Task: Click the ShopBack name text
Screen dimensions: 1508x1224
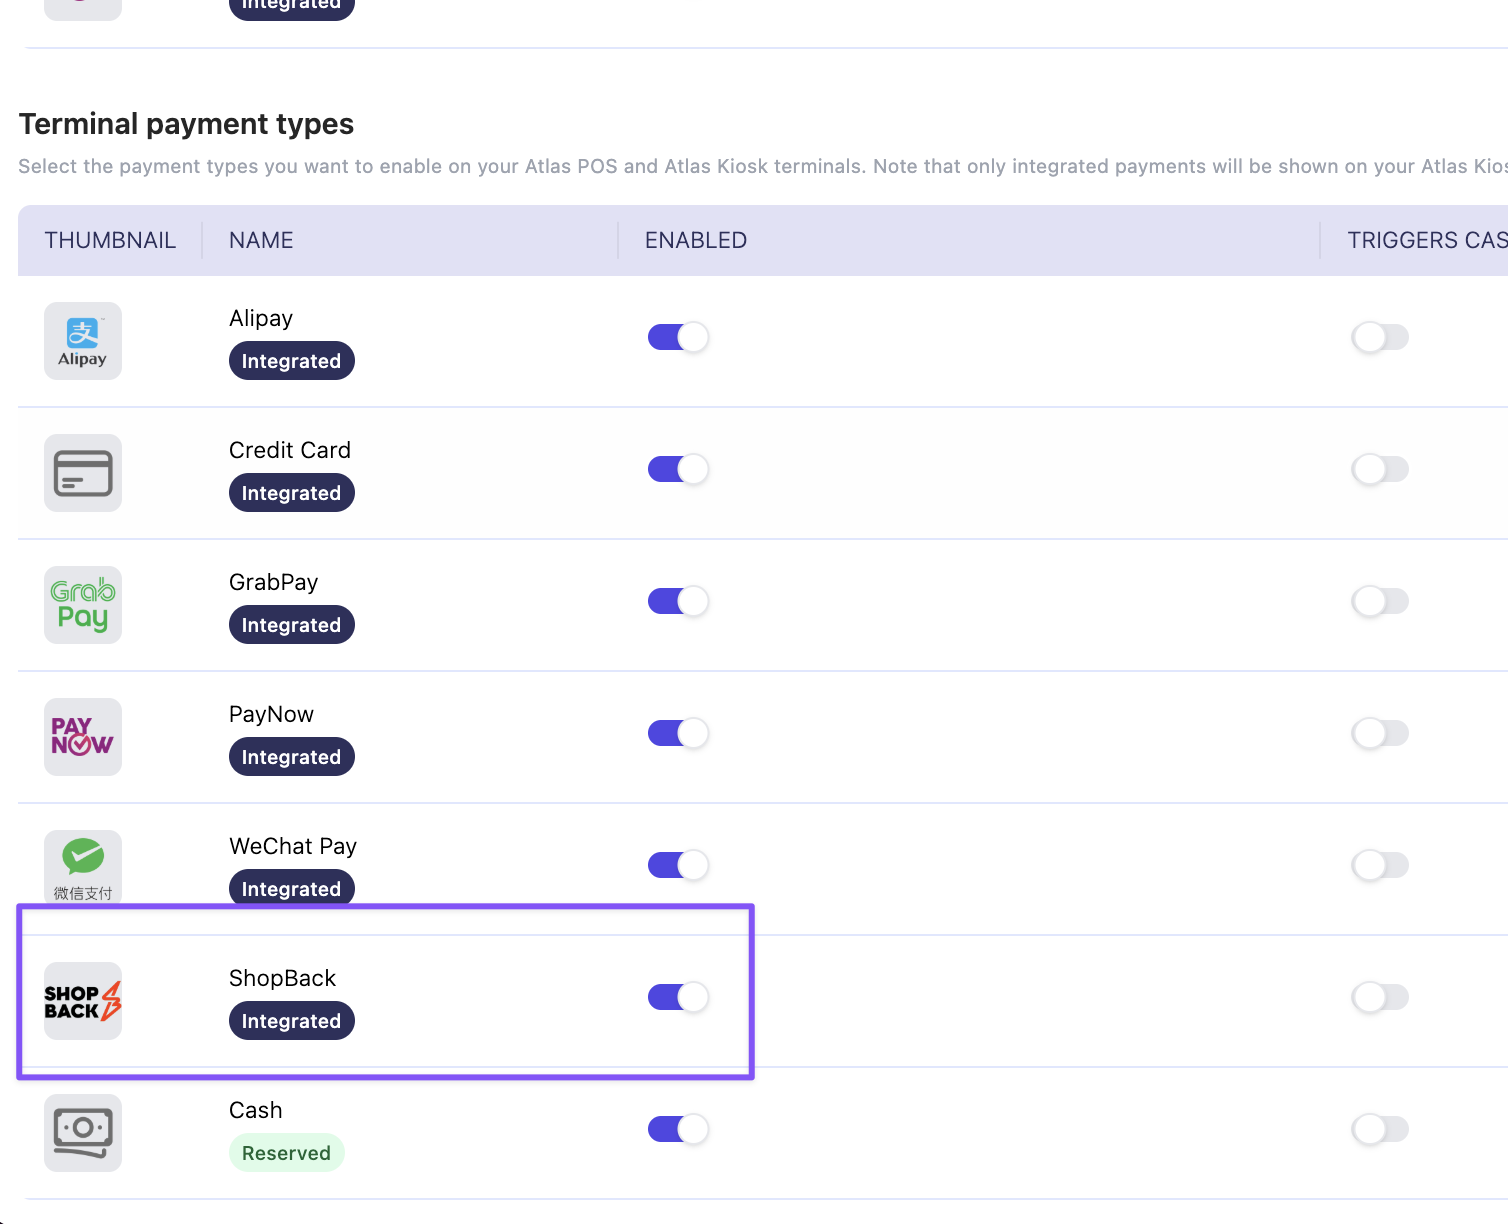Action: pyautogui.click(x=283, y=978)
